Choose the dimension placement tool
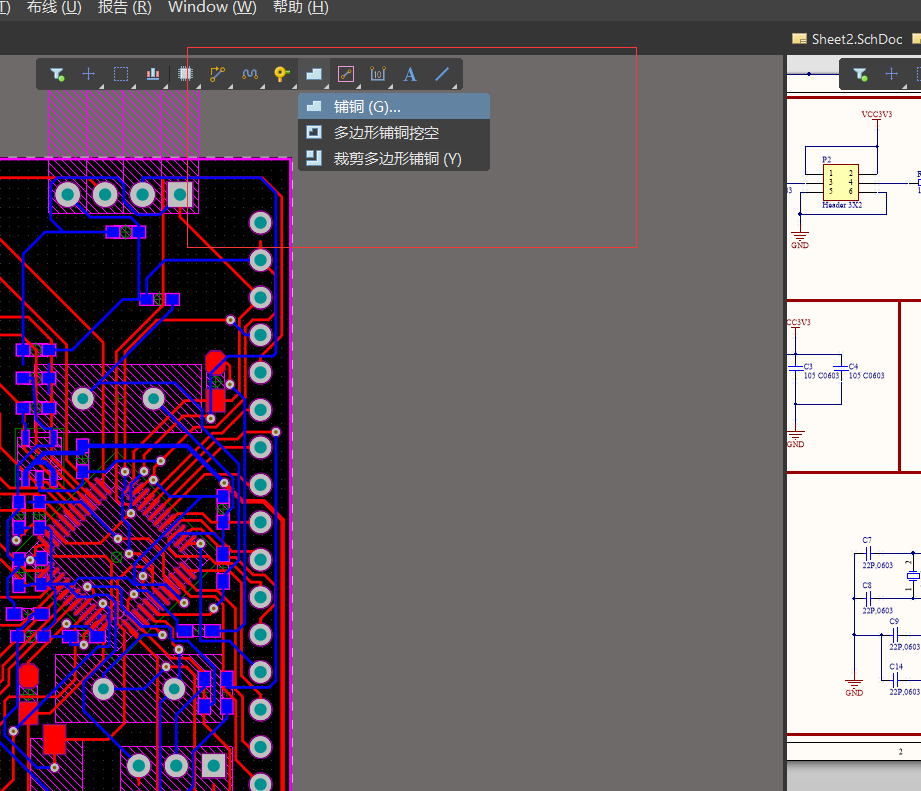Image resolution: width=921 pixels, height=791 pixels. (x=378, y=74)
